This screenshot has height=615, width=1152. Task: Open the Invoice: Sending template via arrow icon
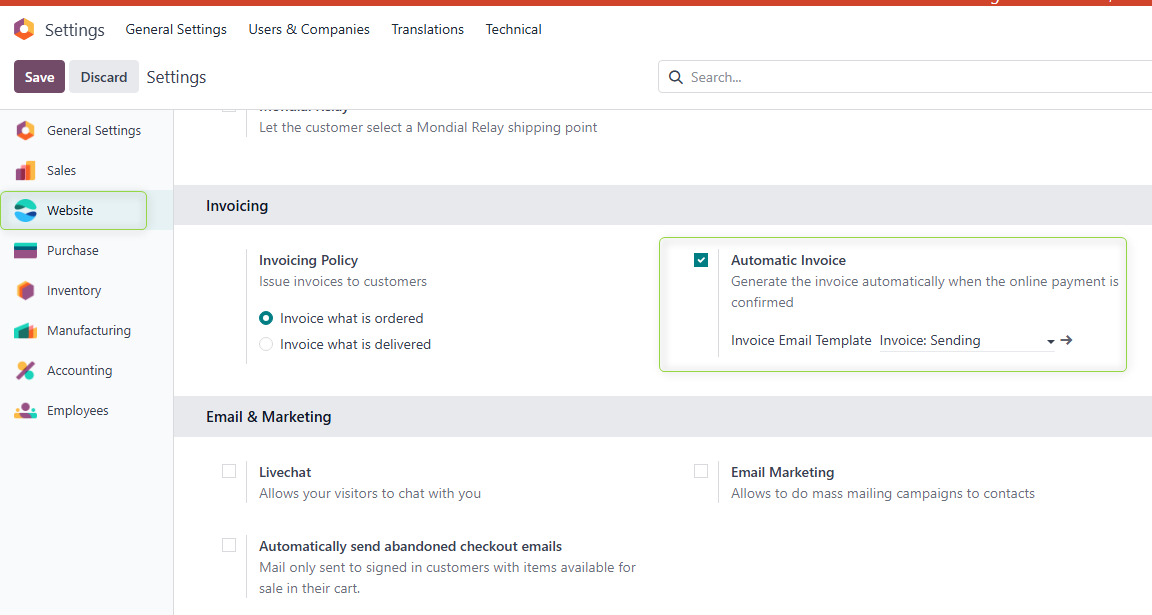[1067, 340]
